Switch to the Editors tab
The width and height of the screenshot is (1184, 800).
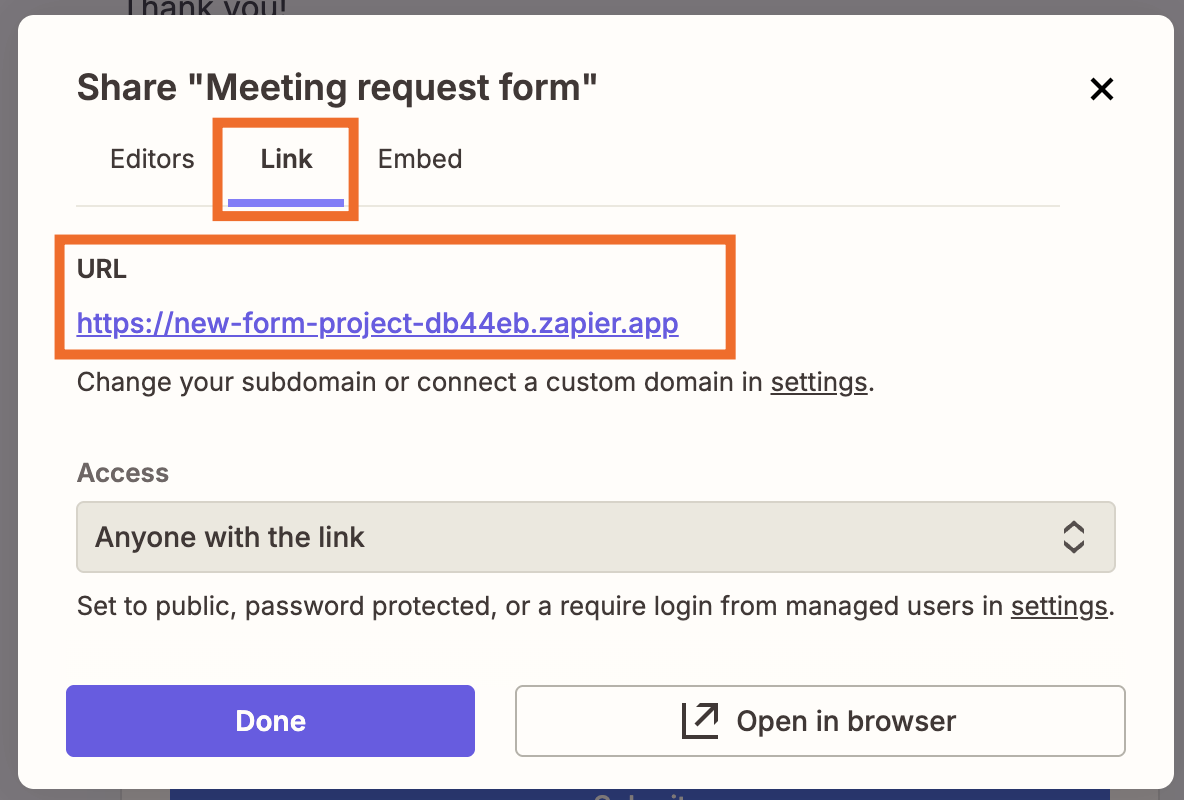click(x=152, y=158)
